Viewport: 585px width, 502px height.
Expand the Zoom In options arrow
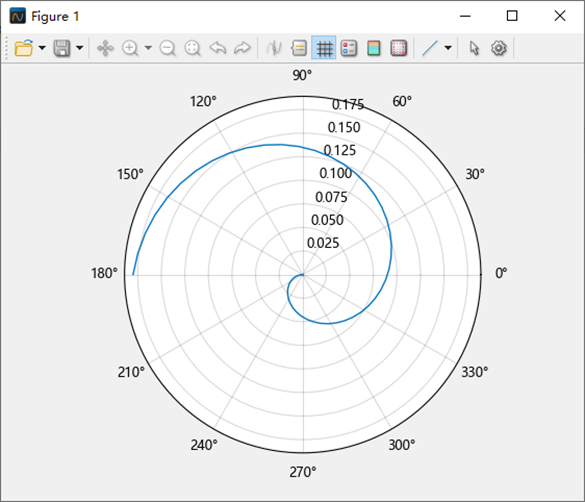(x=148, y=48)
